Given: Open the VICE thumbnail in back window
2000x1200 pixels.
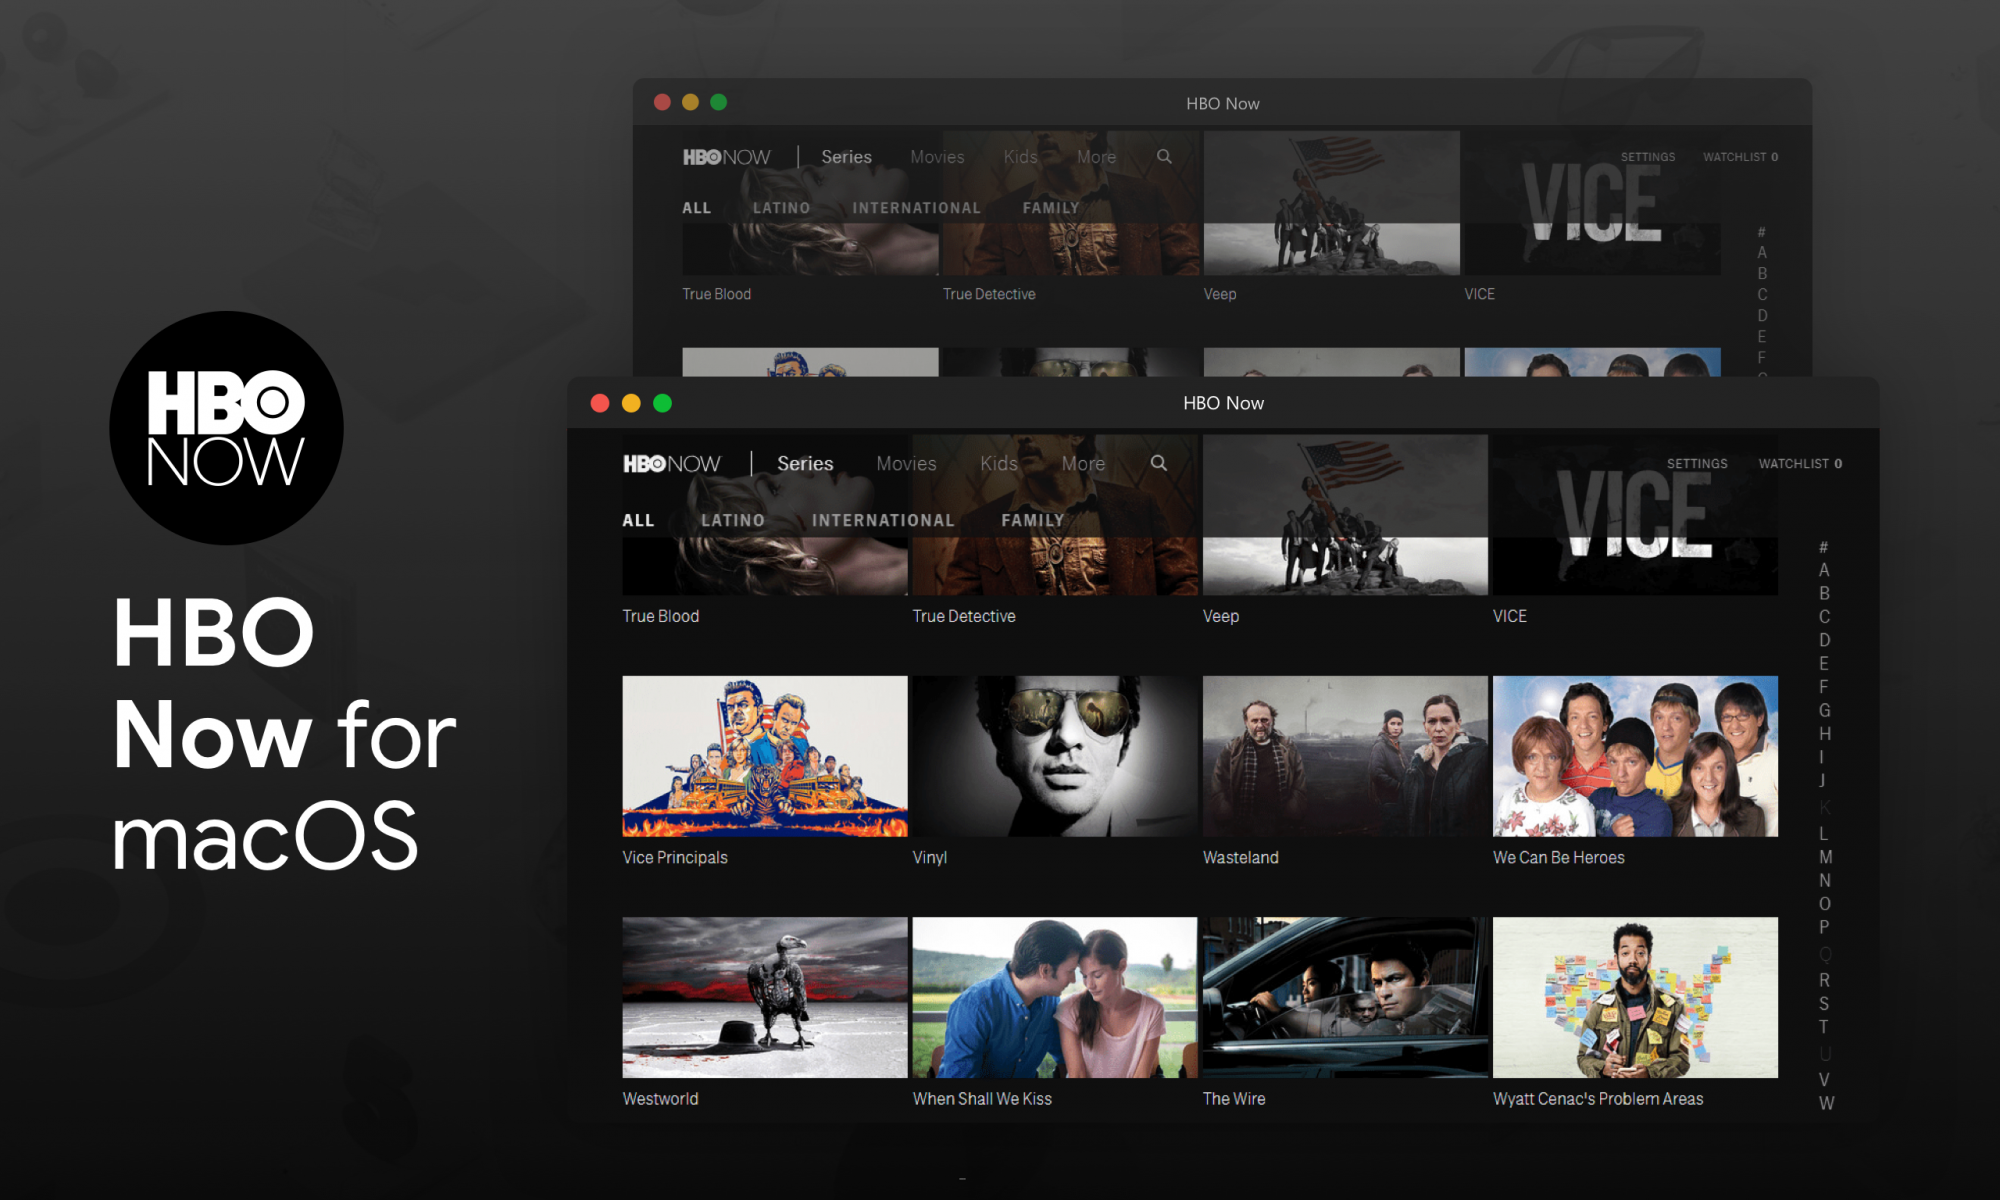Looking at the screenshot, I should coord(1592,203).
